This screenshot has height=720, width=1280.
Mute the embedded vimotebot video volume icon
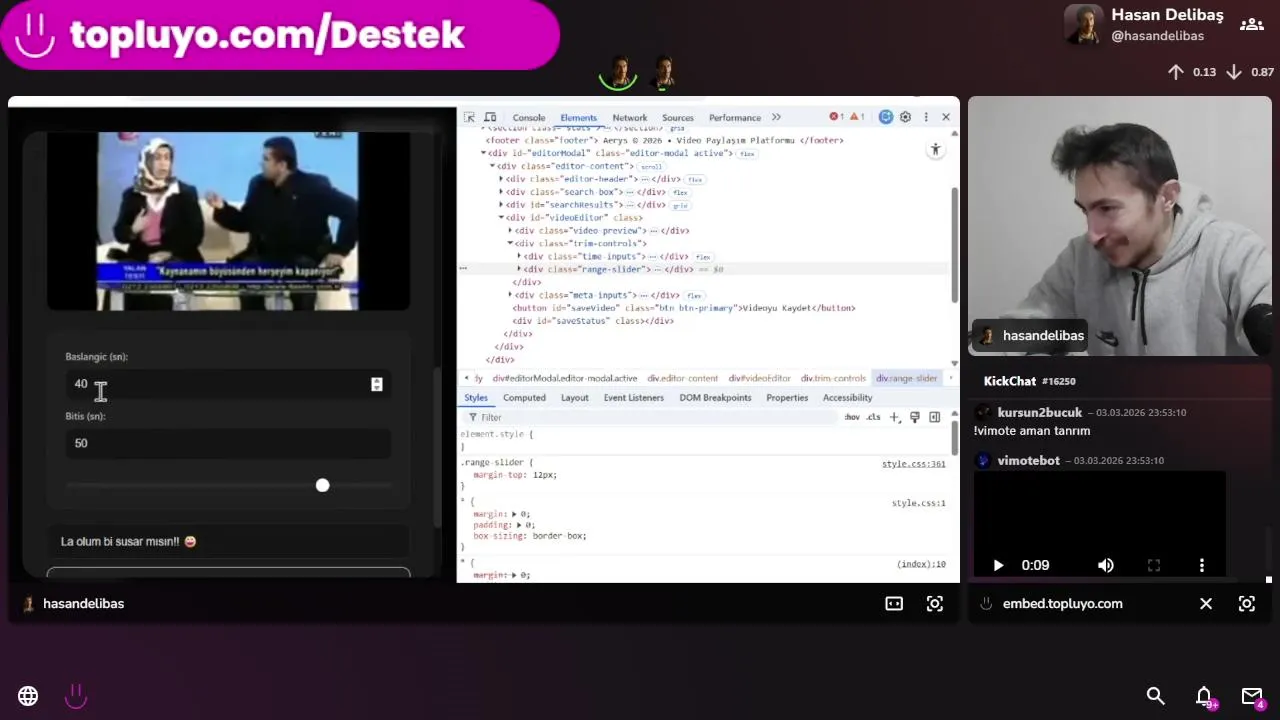pyautogui.click(x=1105, y=565)
